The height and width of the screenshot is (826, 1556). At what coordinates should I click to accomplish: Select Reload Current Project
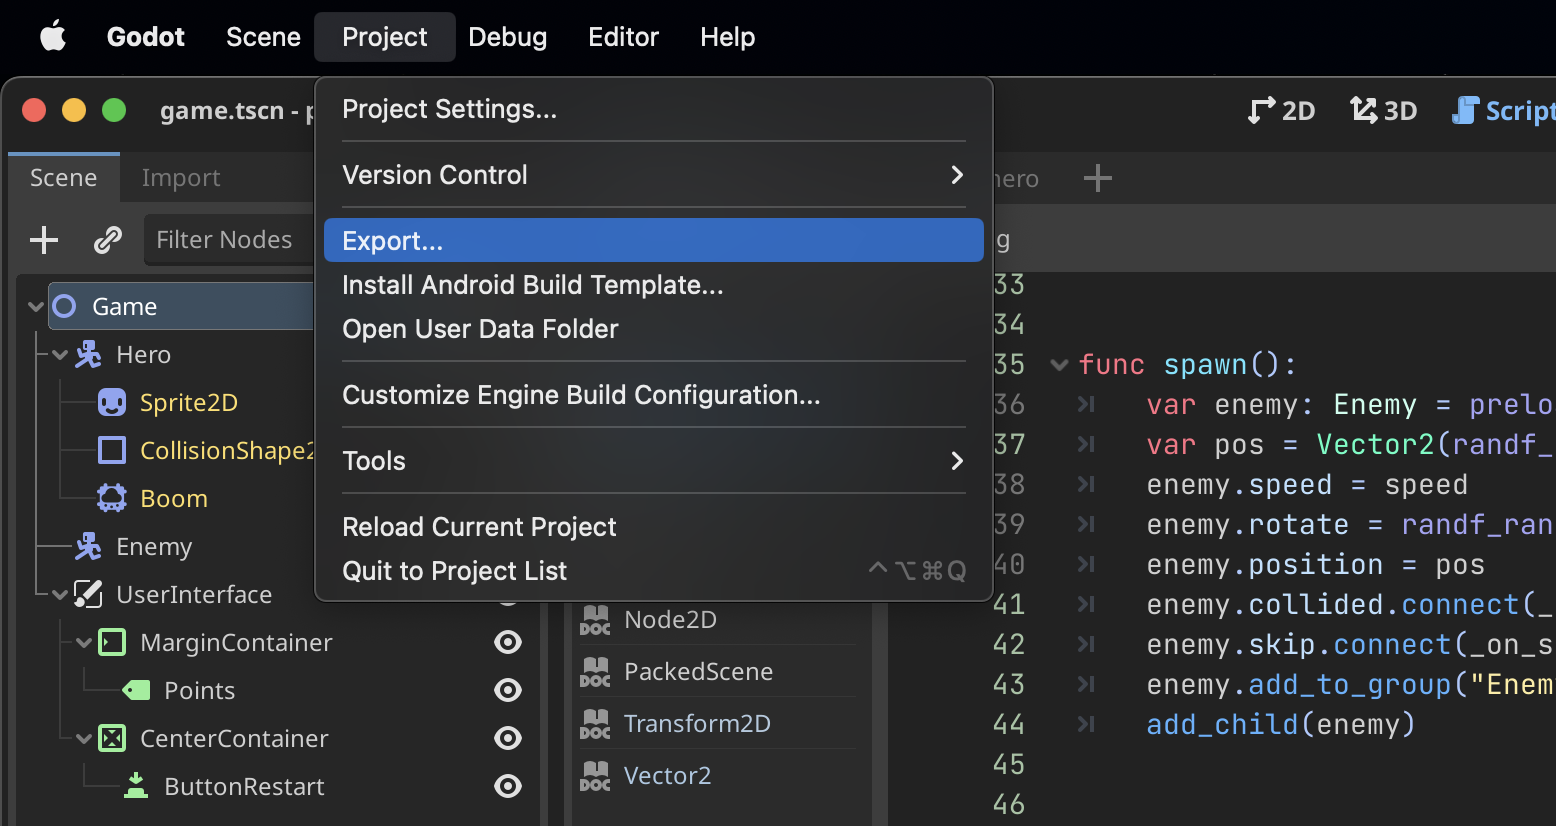coord(654,527)
